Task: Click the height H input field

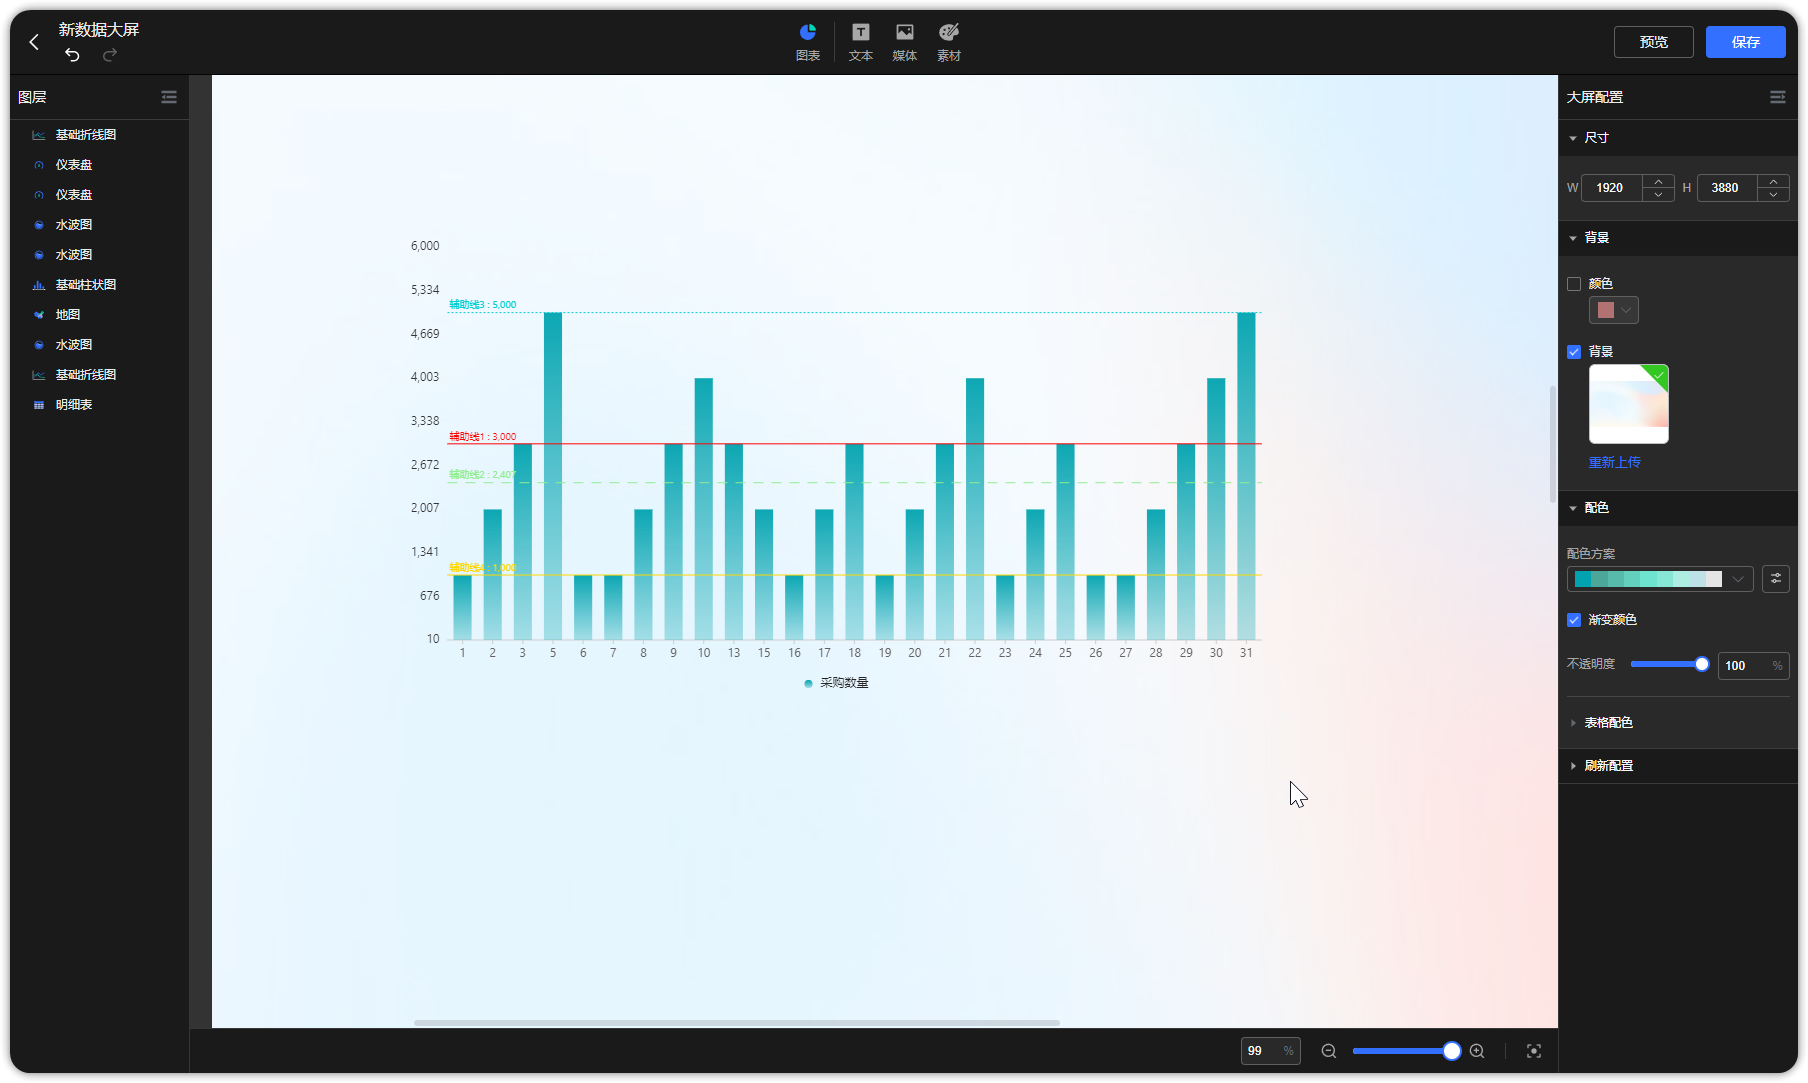Action: coord(1727,188)
